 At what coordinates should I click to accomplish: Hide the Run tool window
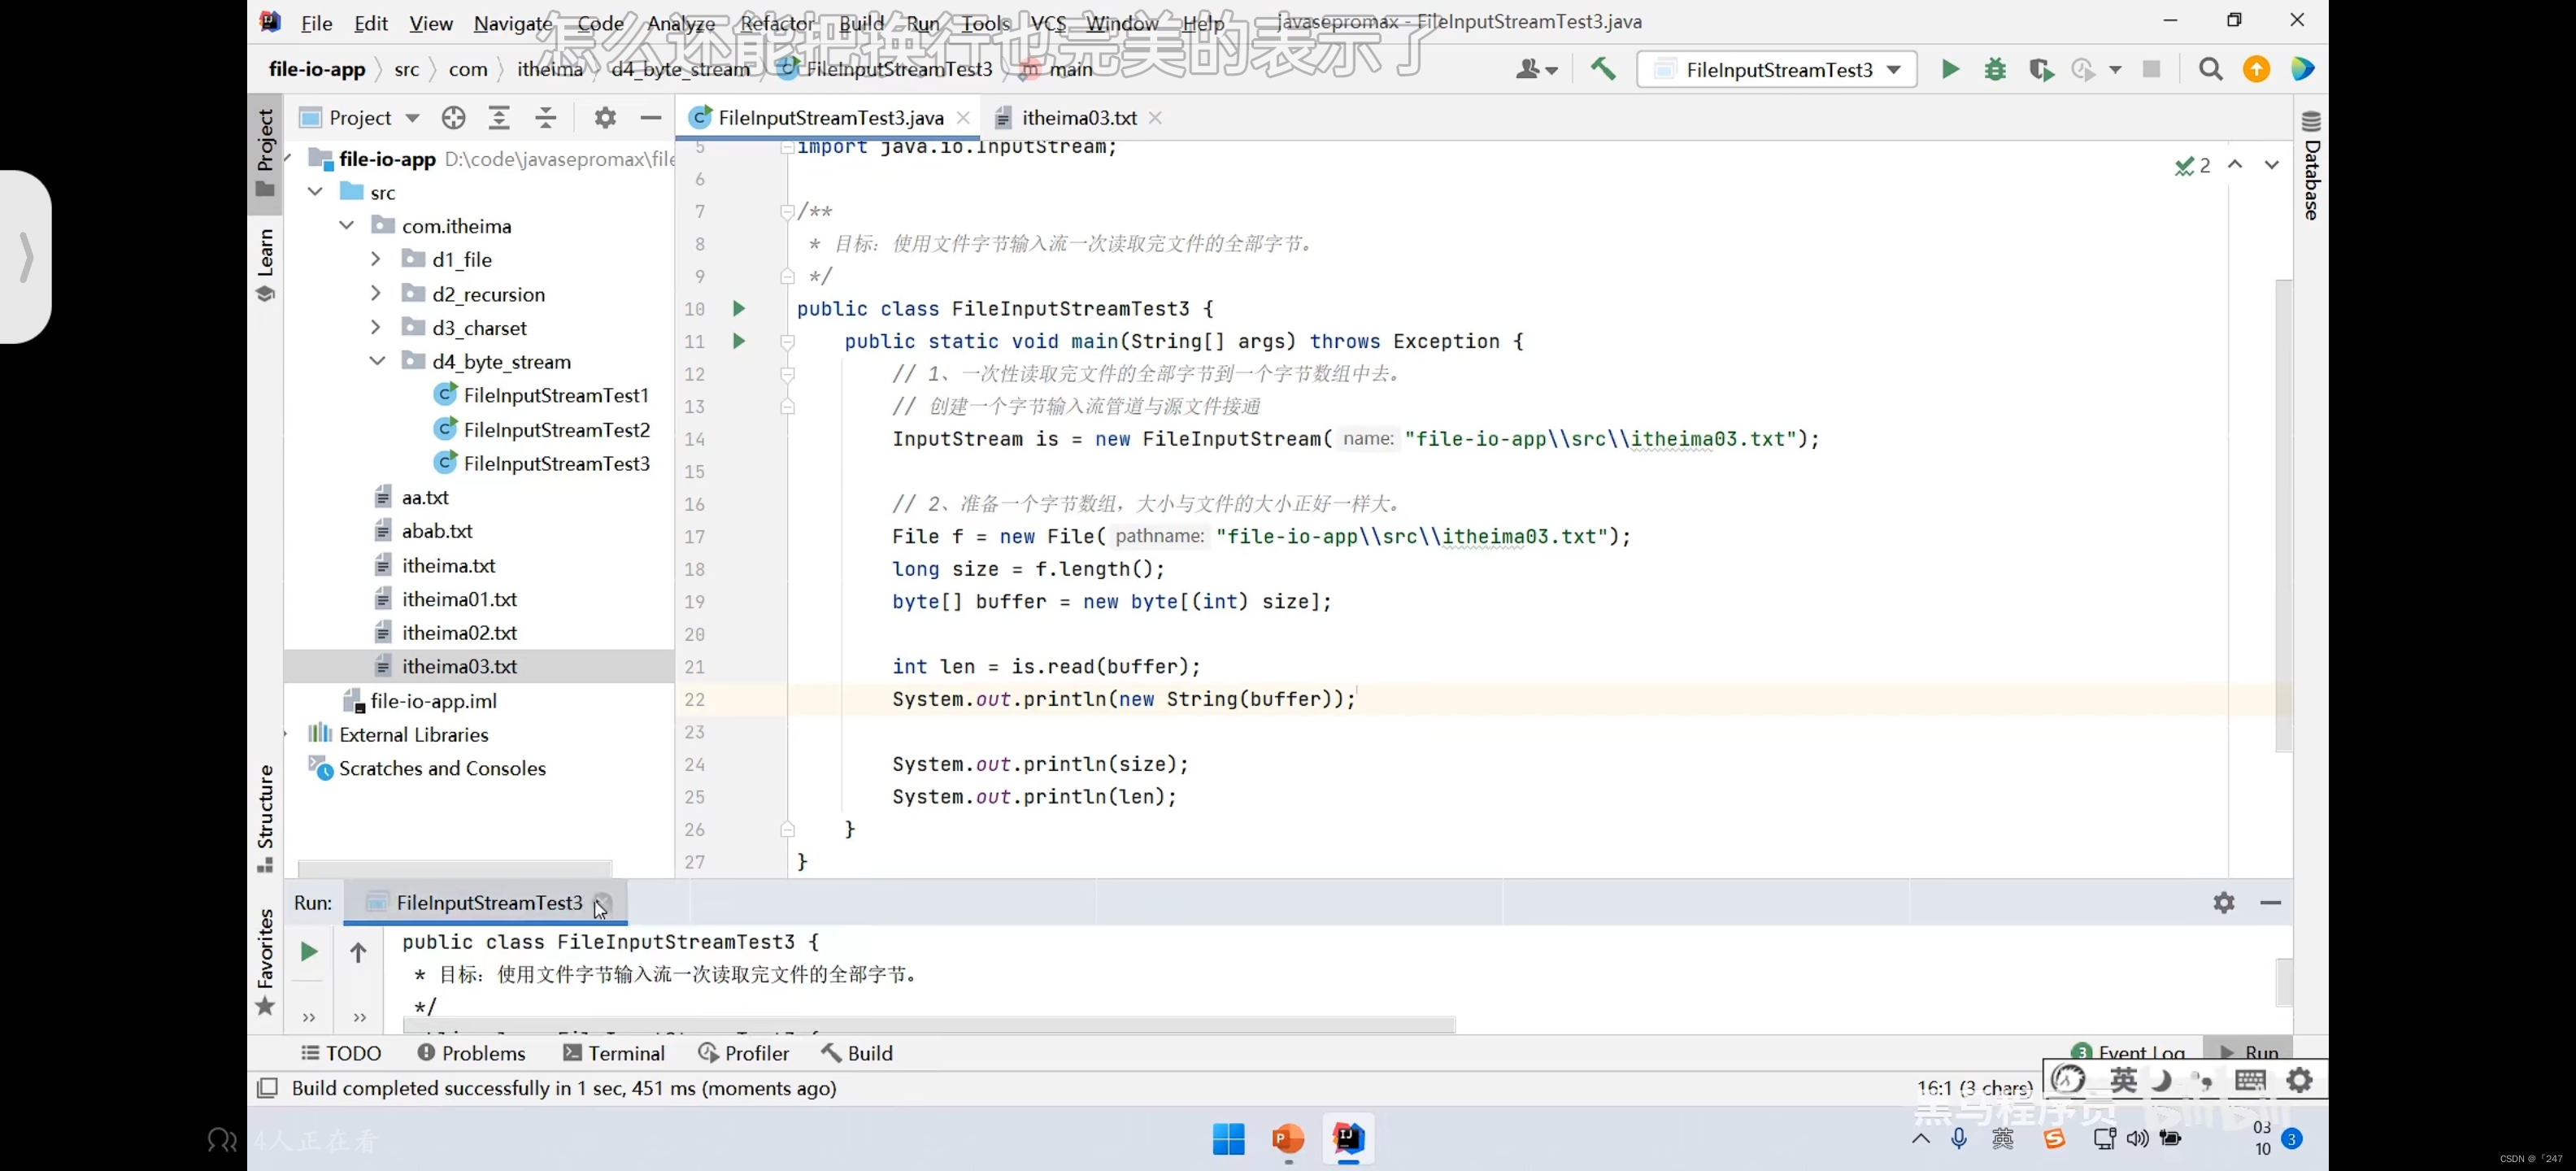2270,902
